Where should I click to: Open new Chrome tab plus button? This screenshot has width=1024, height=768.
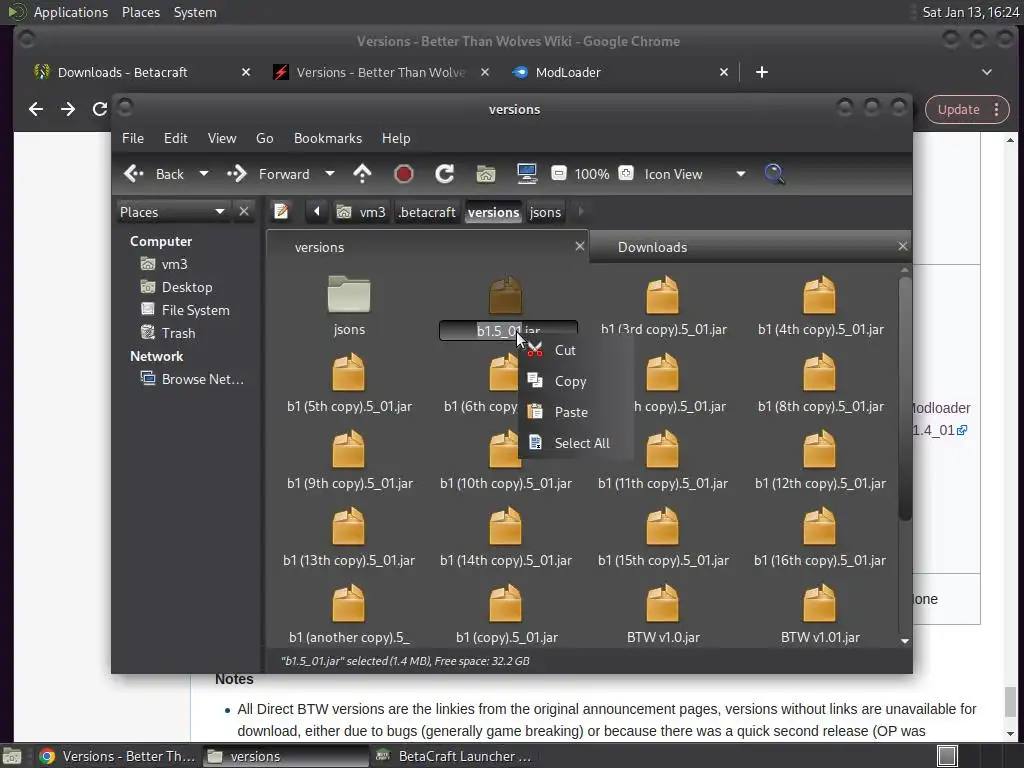pyautogui.click(x=761, y=72)
